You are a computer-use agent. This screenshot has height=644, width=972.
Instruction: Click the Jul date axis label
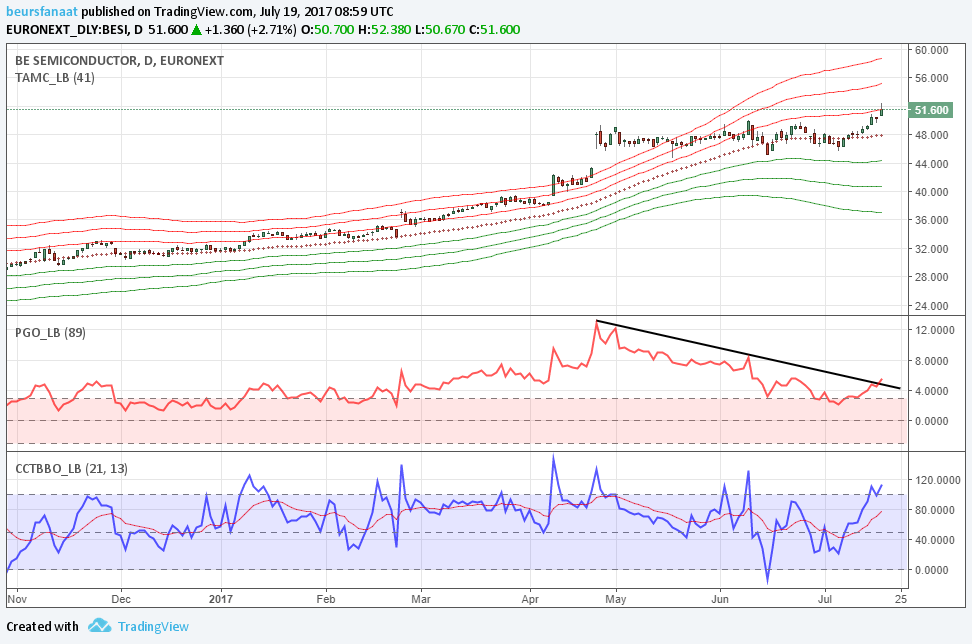[824, 599]
